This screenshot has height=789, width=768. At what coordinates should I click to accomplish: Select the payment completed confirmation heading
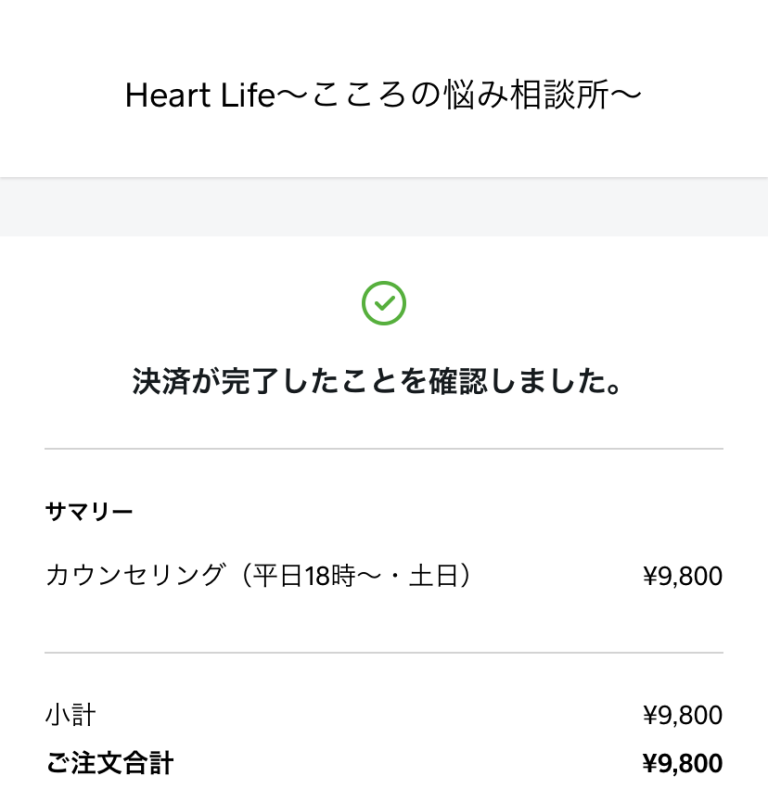pos(377,381)
